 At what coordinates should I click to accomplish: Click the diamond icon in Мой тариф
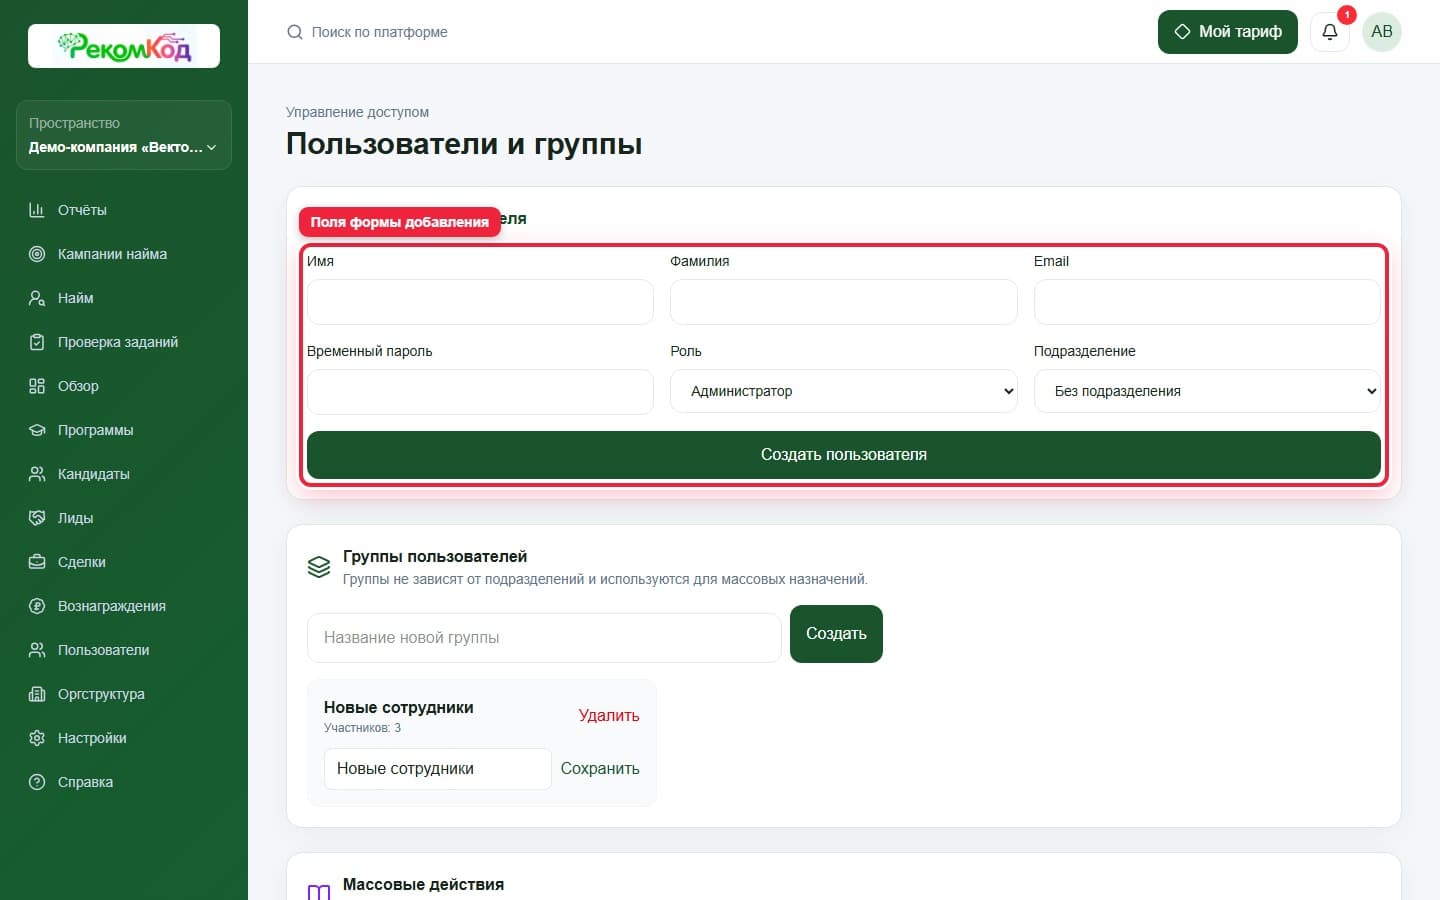[x=1182, y=32]
